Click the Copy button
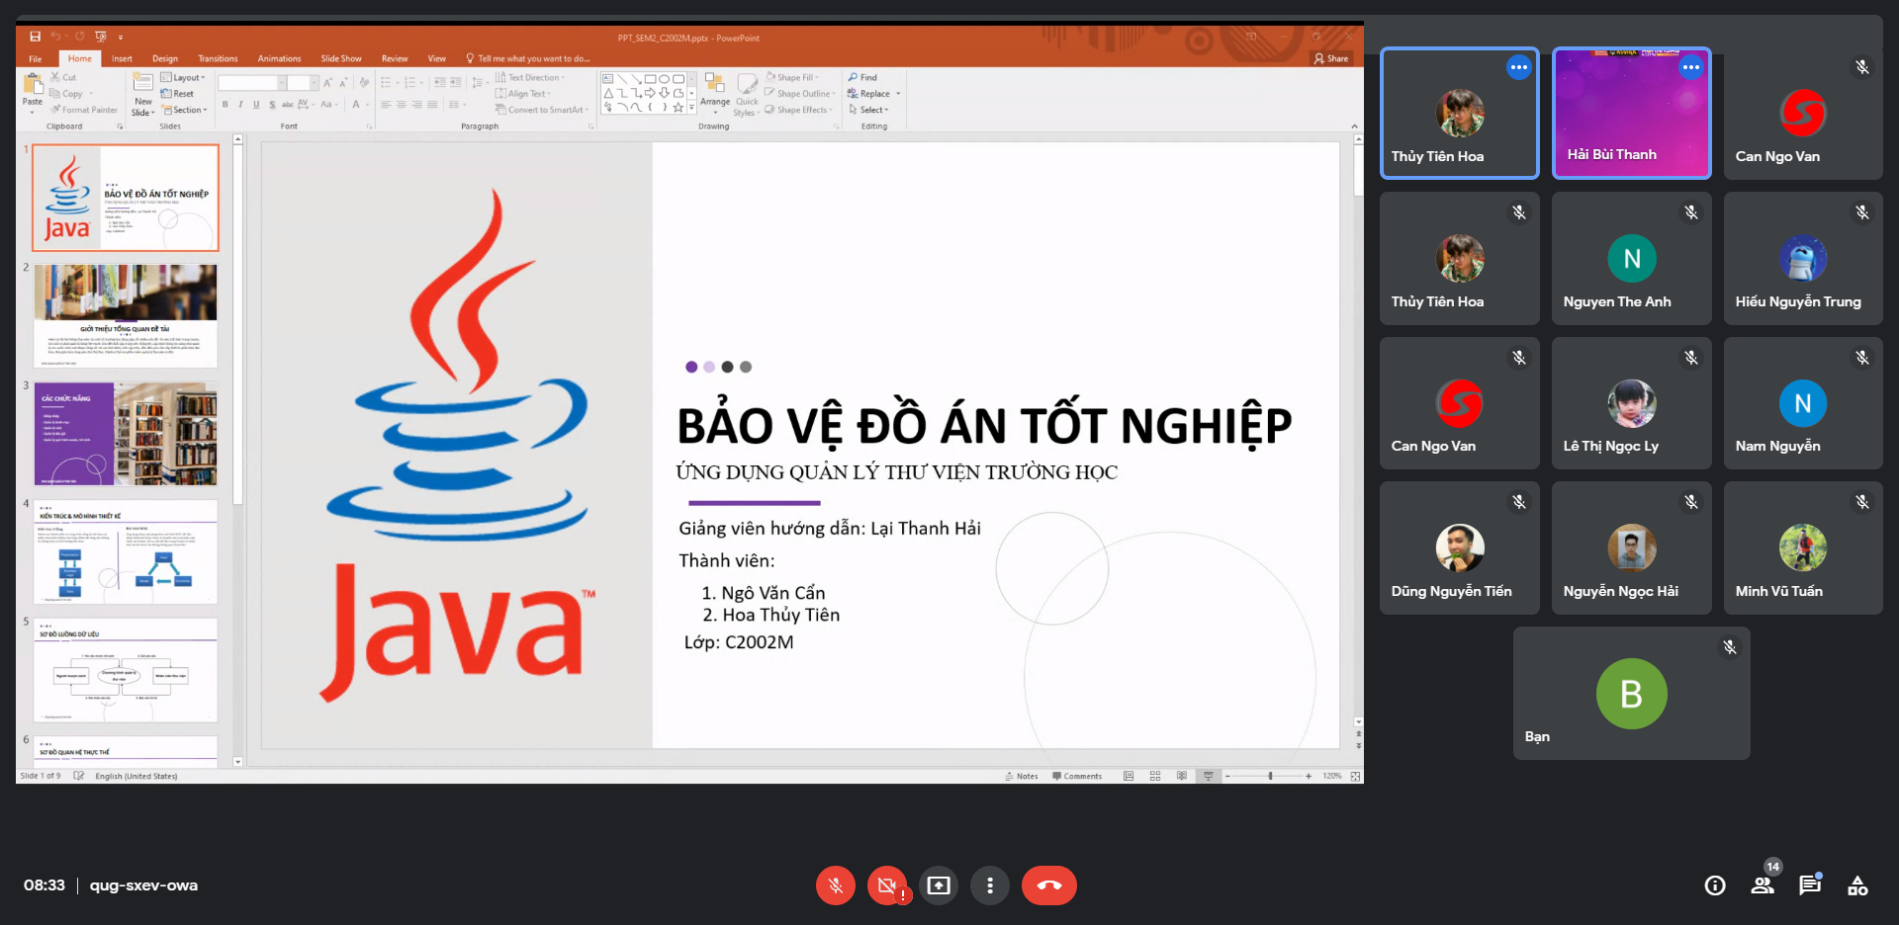1899x925 pixels. (67, 94)
